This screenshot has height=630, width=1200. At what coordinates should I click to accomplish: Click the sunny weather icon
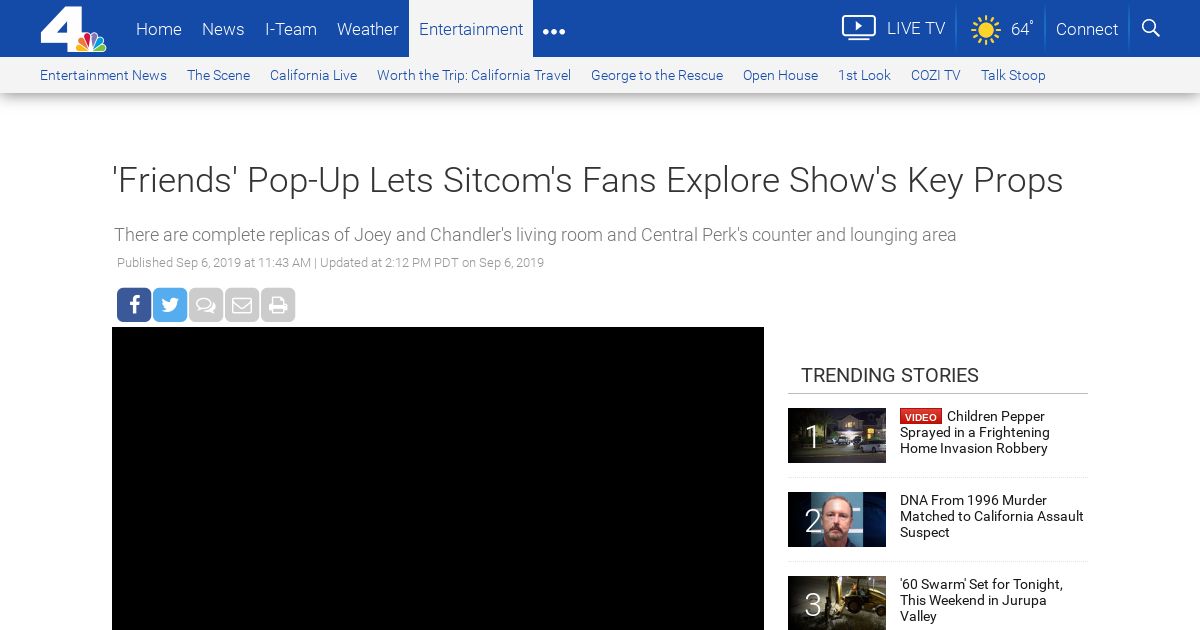[x=985, y=29]
